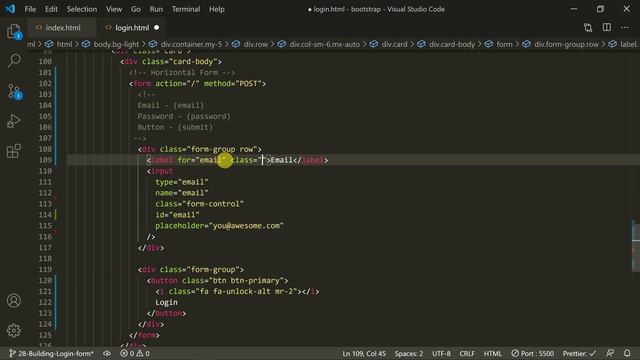Go to line via Ln 109, Col 45
640x360 pixels.
point(364,353)
